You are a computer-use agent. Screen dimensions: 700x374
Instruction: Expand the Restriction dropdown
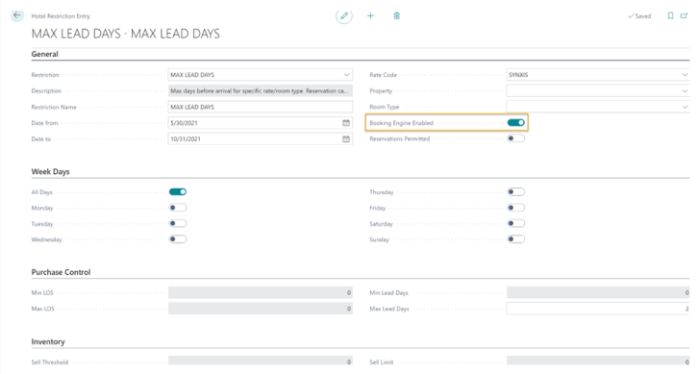pyautogui.click(x=346, y=75)
